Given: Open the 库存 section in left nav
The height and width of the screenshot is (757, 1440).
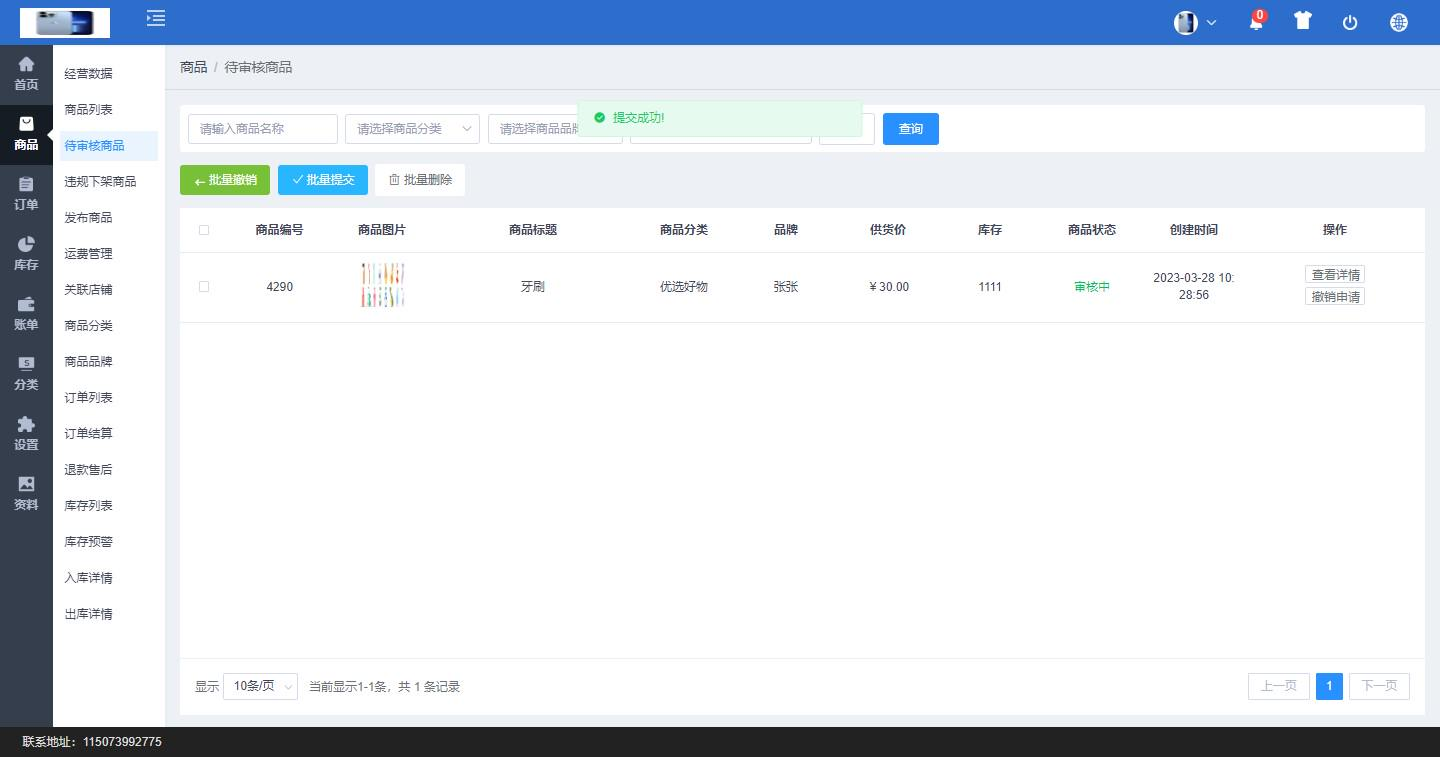Looking at the screenshot, I should click(26, 254).
